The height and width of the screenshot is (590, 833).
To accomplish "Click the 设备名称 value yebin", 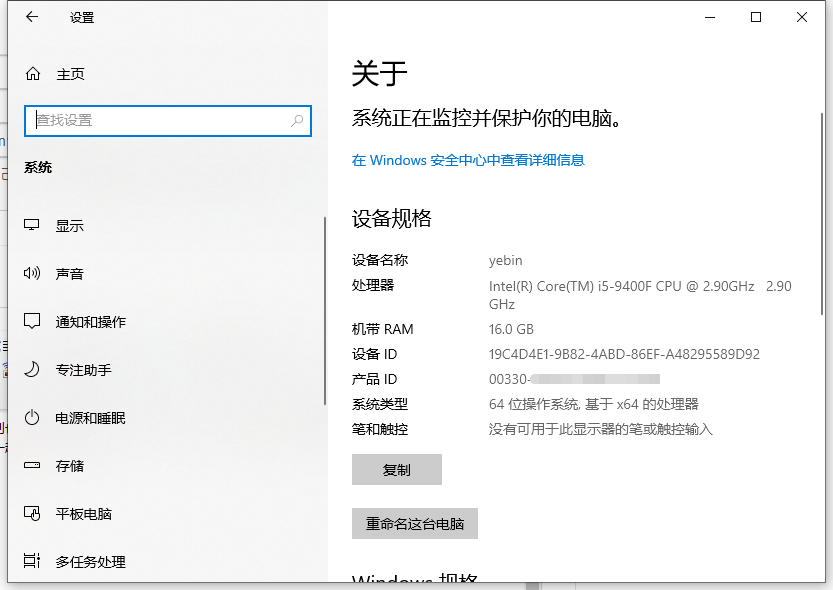I will point(505,260).
